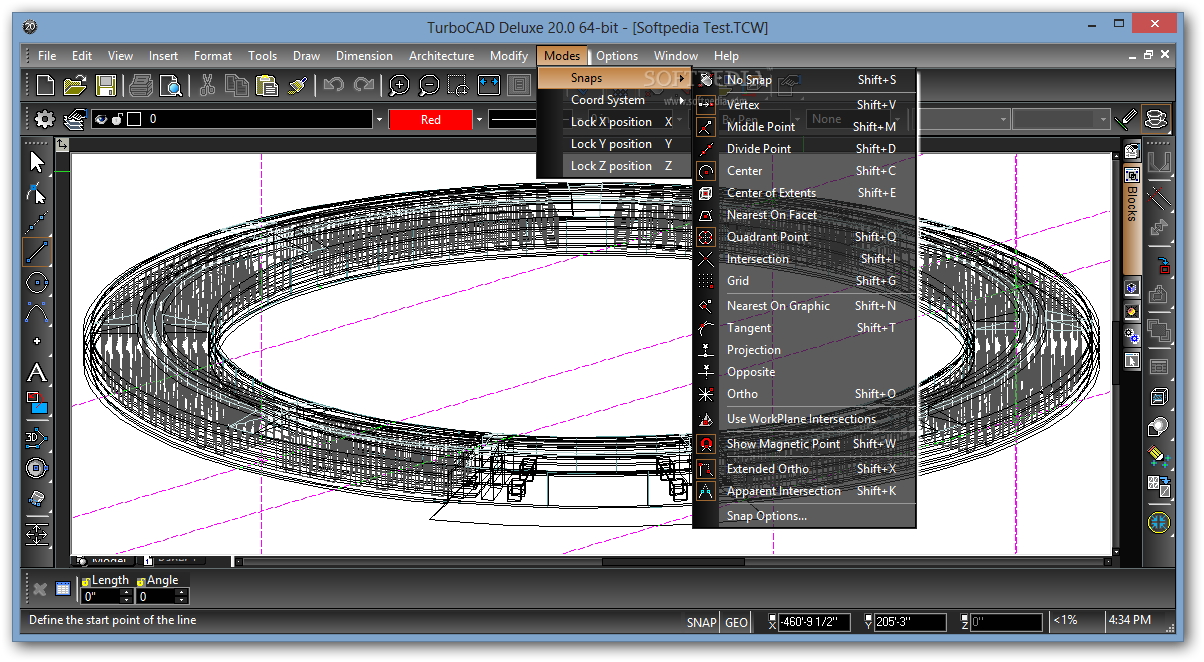This screenshot has width=1204, height=662.
Task: Open the Dimension menu
Action: click(364, 56)
